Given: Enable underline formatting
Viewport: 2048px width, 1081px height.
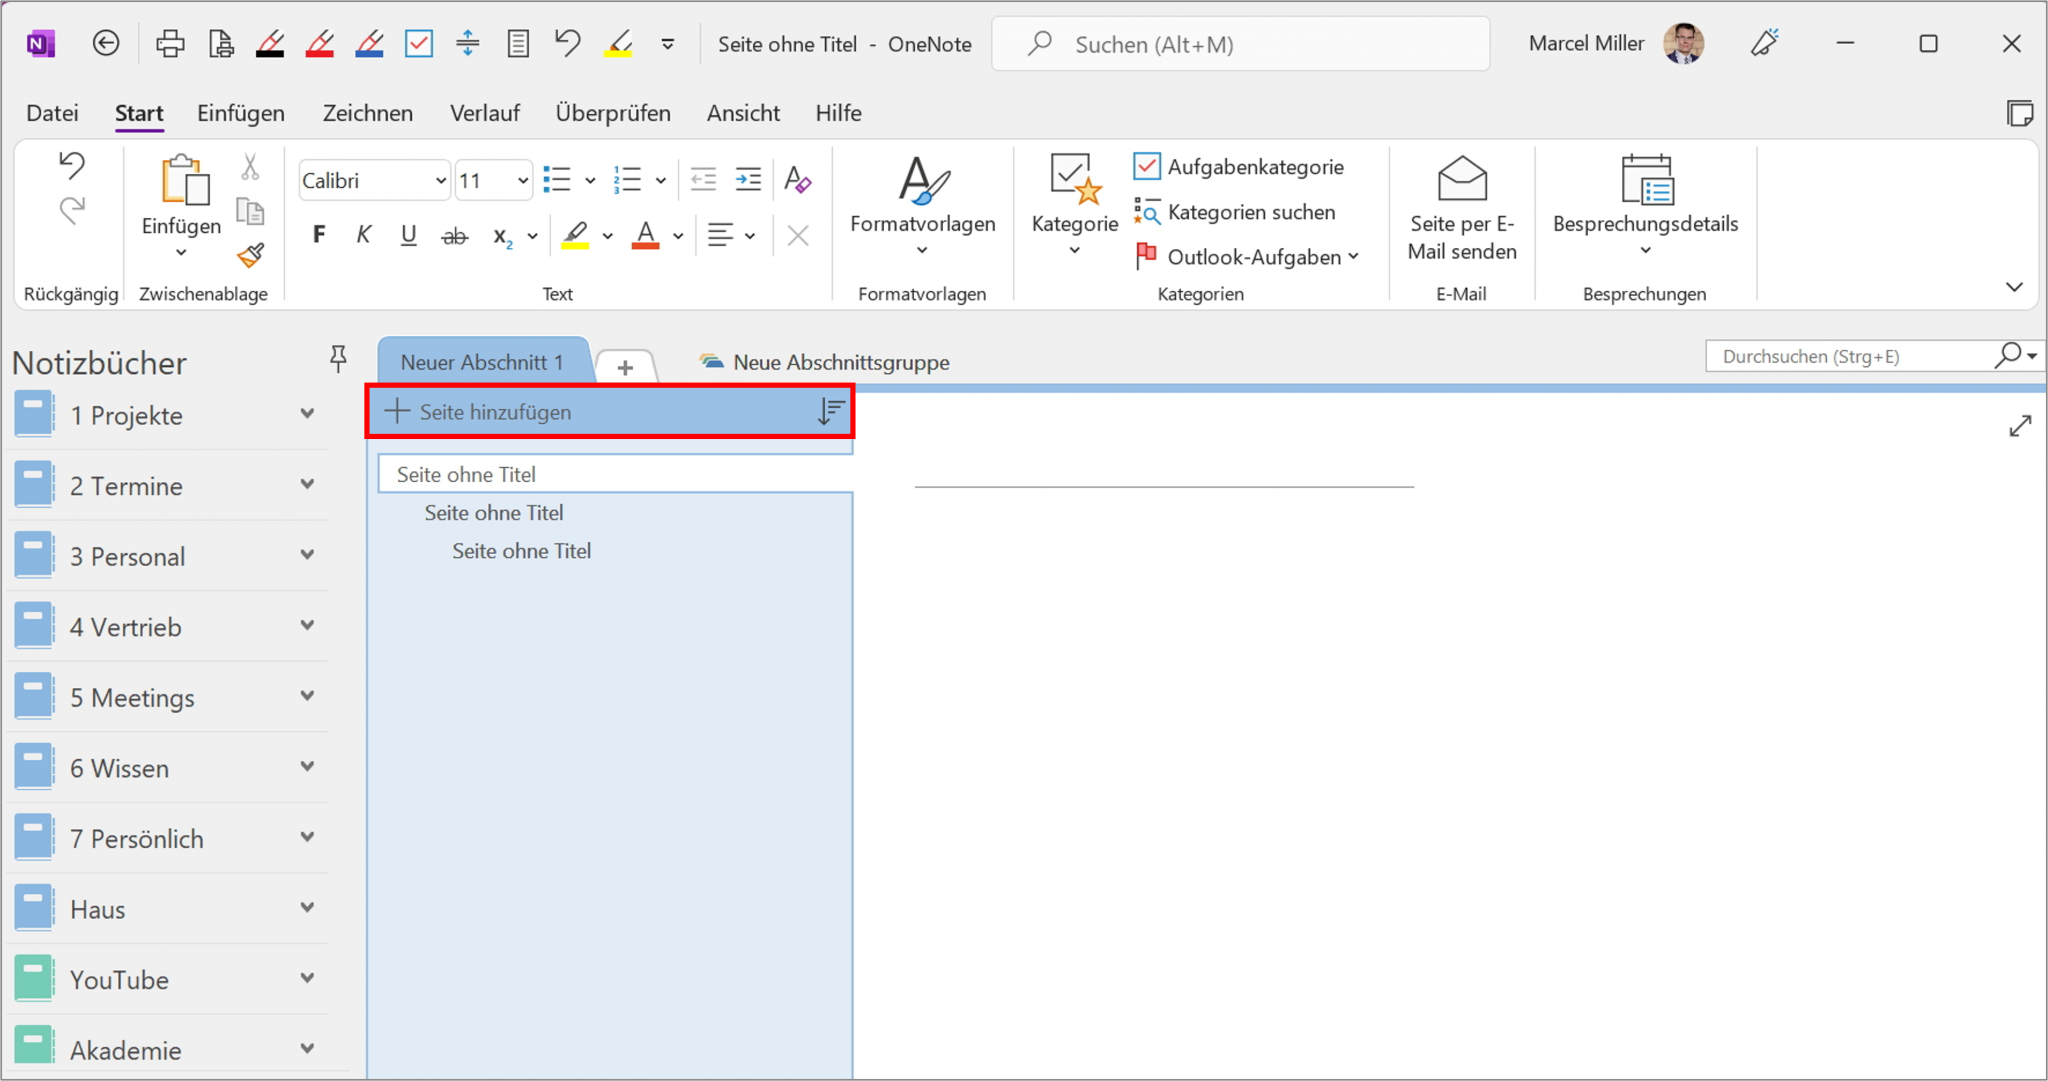Looking at the screenshot, I should pos(408,234).
